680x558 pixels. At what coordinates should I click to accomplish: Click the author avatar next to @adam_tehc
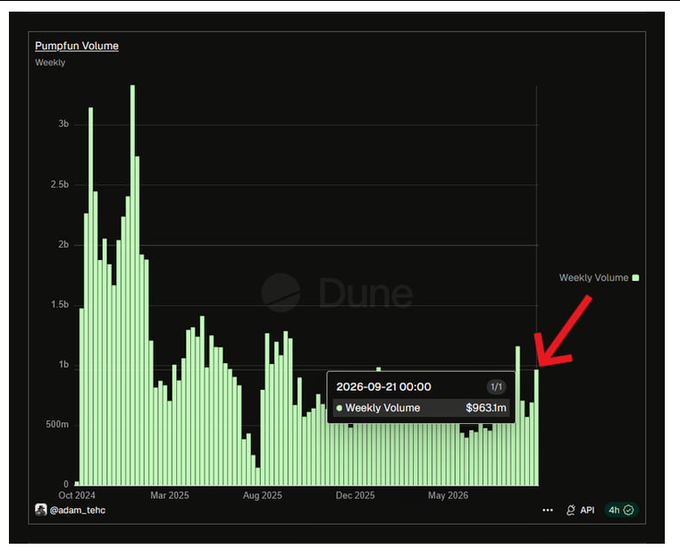click(41, 509)
